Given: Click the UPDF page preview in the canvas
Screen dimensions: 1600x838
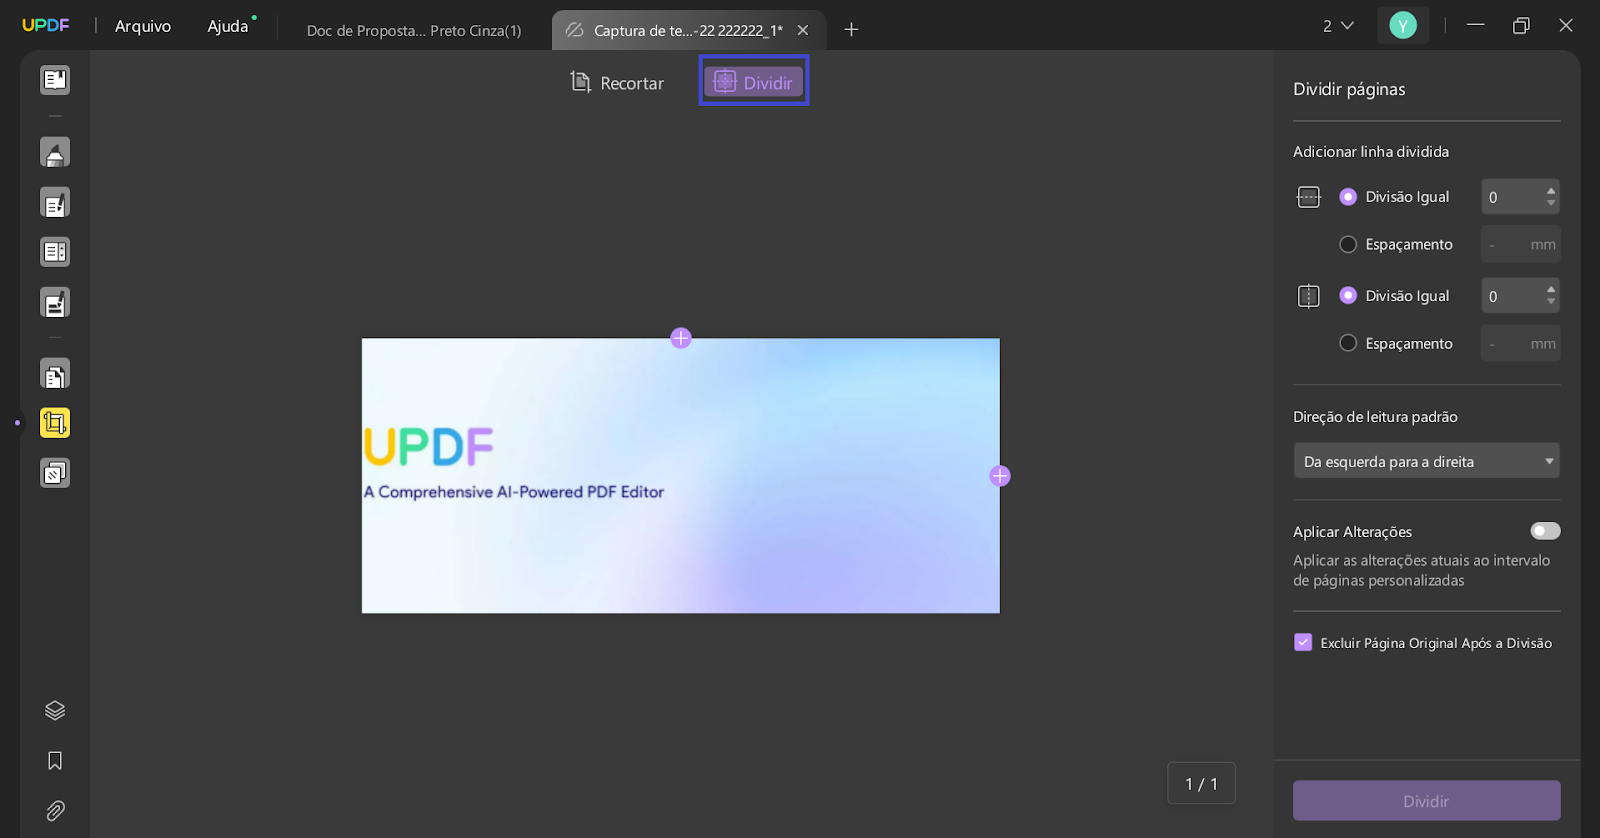Looking at the screenshot, I should pos(681,476).
